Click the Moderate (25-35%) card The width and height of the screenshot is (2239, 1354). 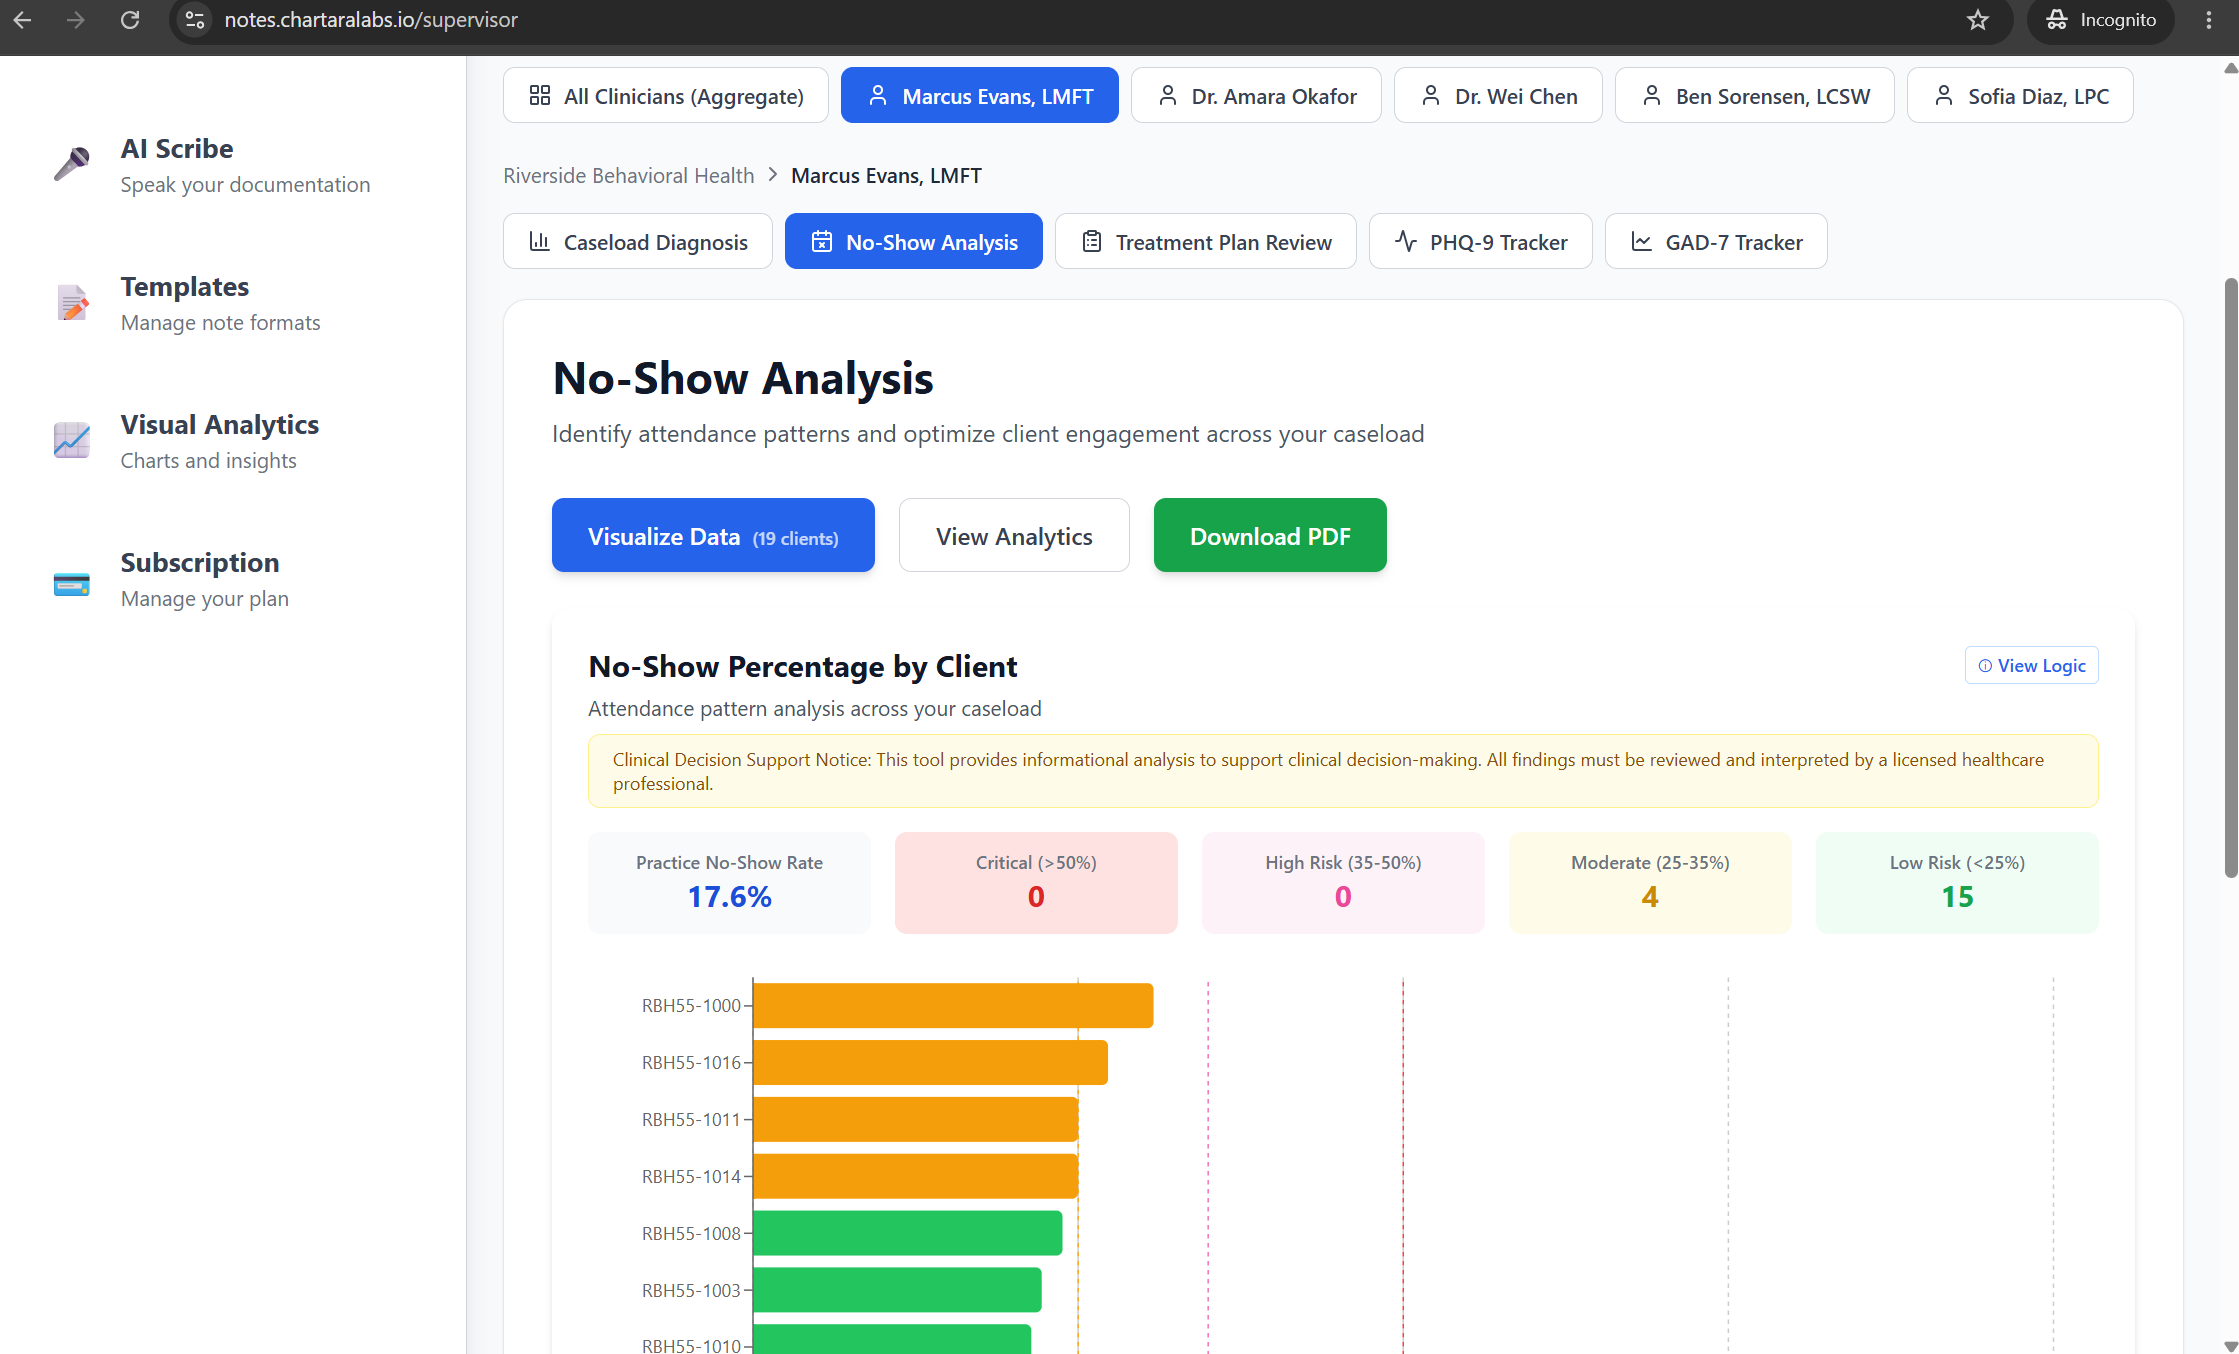[1650, 883]
